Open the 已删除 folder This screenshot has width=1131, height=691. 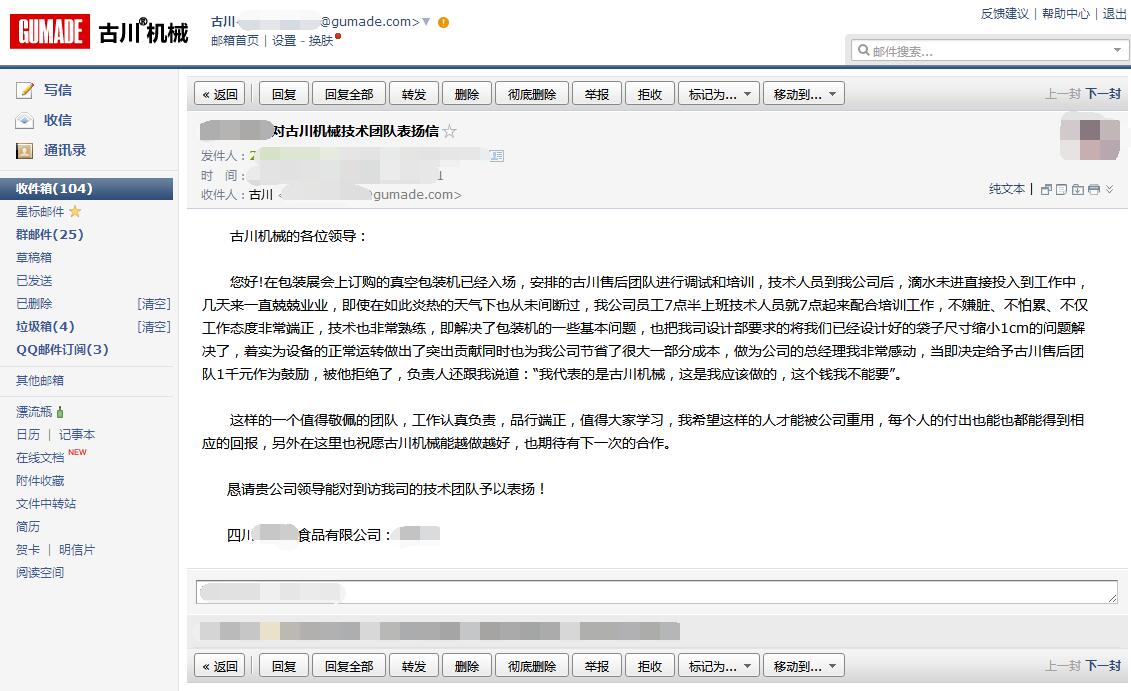pos(34,304)
